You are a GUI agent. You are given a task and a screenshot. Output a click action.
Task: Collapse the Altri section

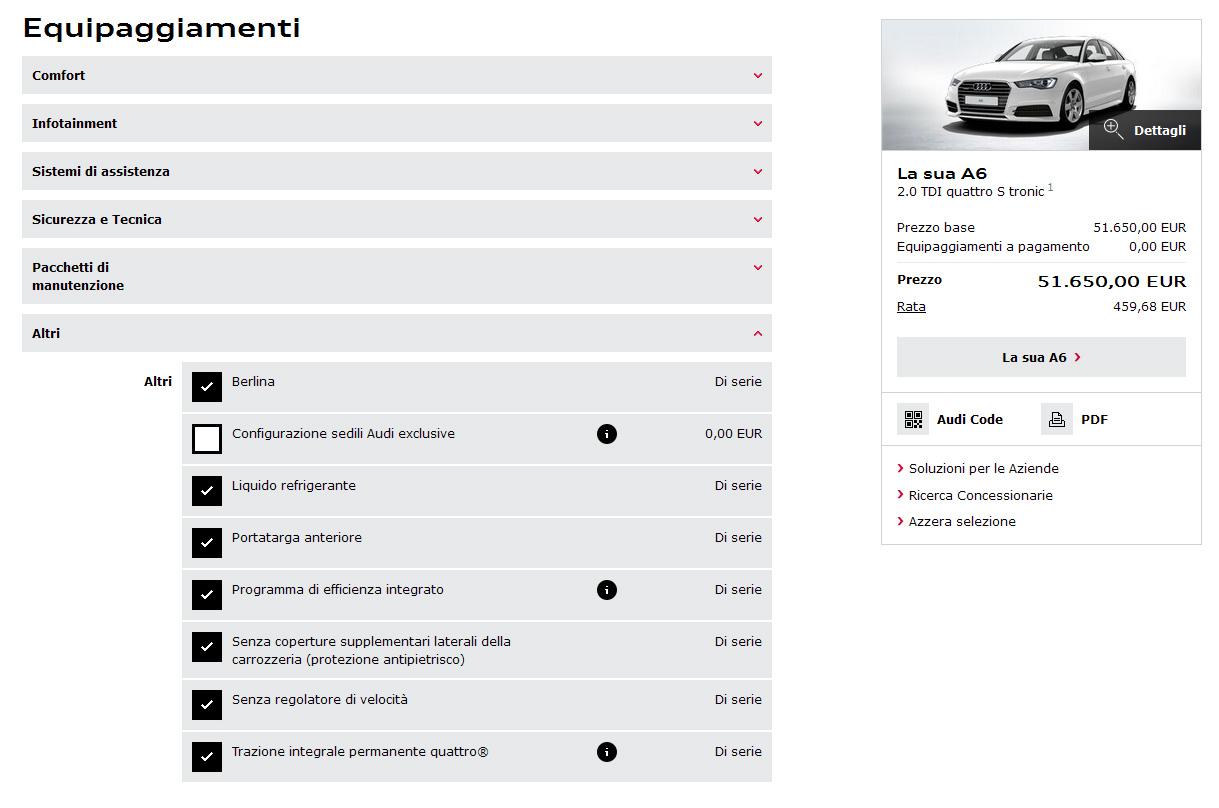point(397,333)
